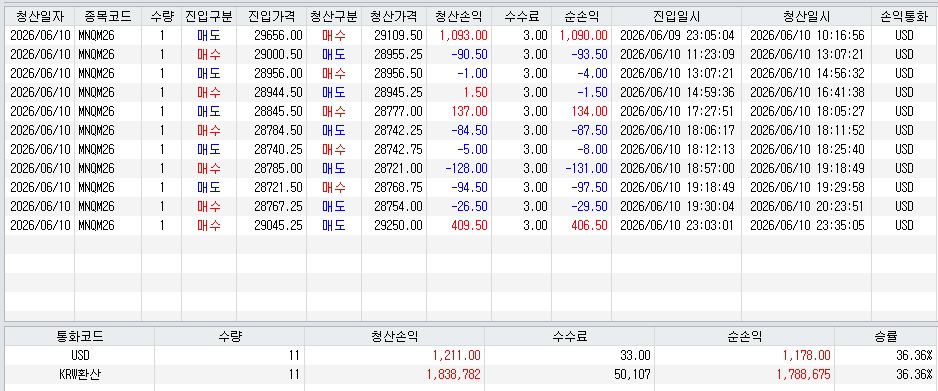Select settlement time 2026/06/10 10:16:56
938x391 pixels.
[x=807, y=36]
